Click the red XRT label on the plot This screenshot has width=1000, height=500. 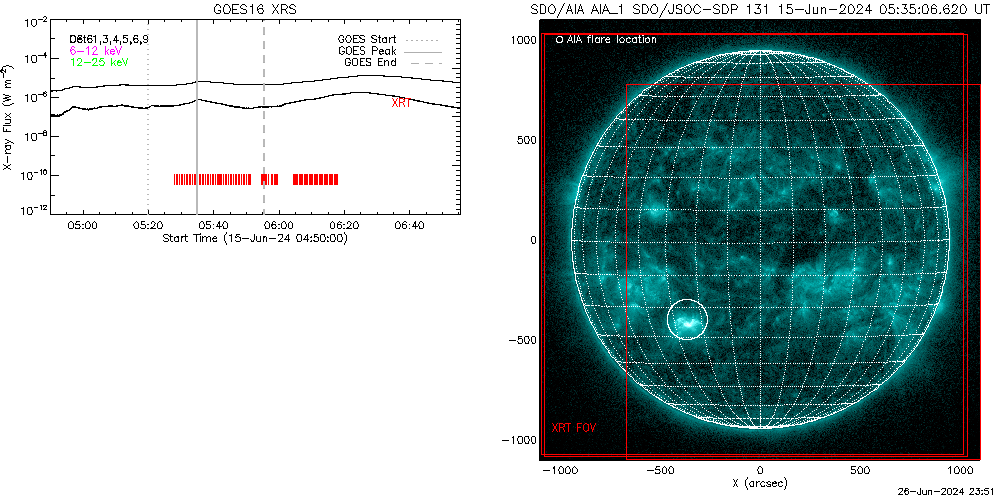[x=401, y=102]
